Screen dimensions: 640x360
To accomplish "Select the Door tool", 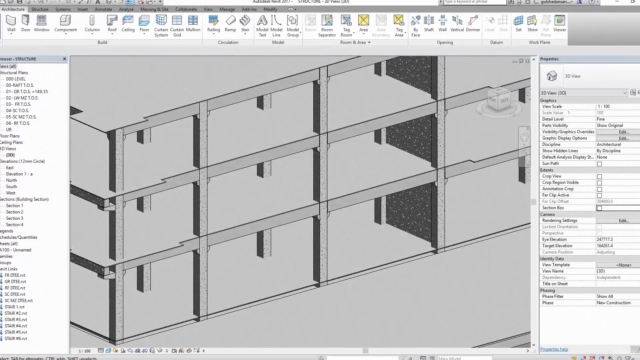I will [25, 24].
